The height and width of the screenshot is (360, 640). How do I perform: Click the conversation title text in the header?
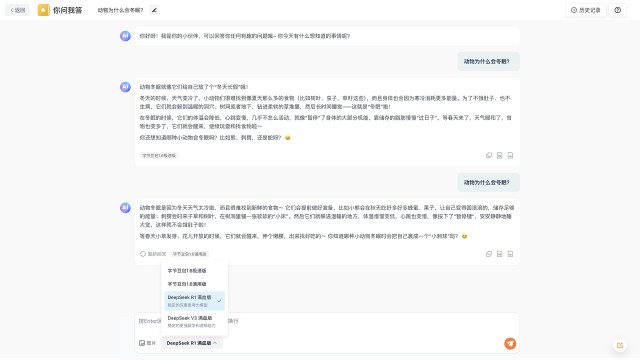pos(120,10)
